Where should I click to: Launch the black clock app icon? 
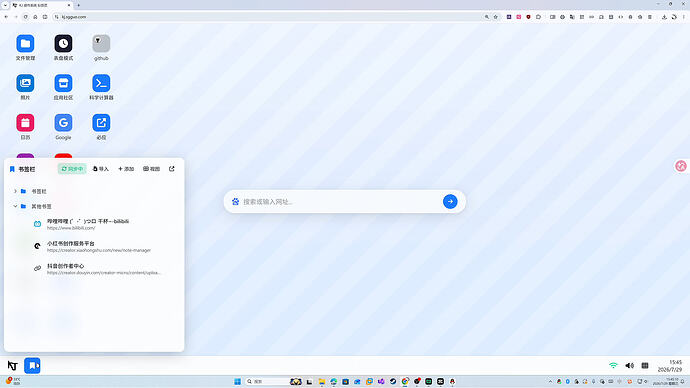pyautogui.click(x=63, y=44)
